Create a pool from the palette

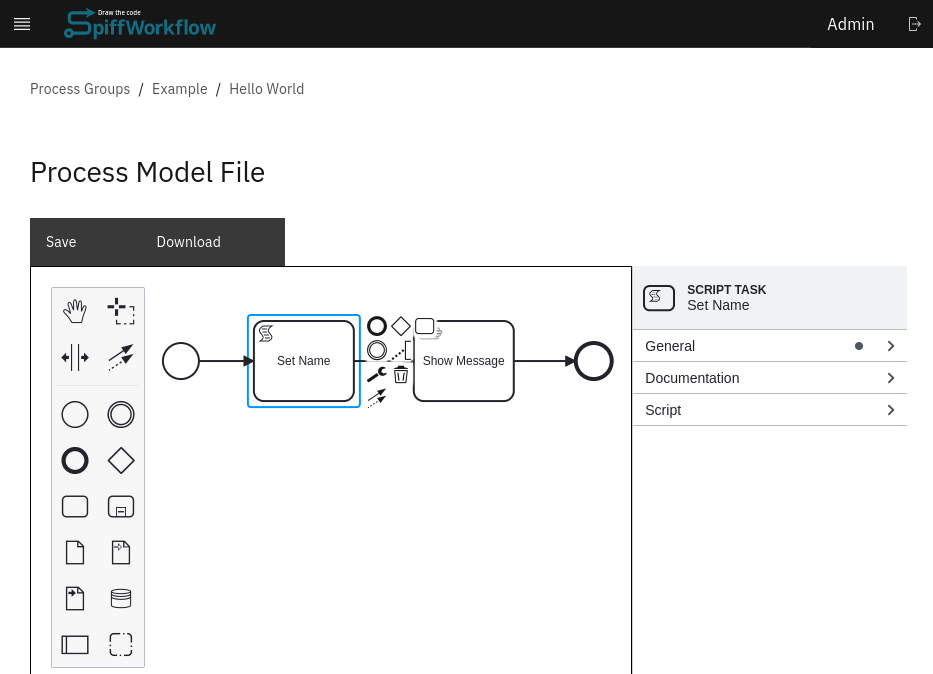tap(75, 644)
